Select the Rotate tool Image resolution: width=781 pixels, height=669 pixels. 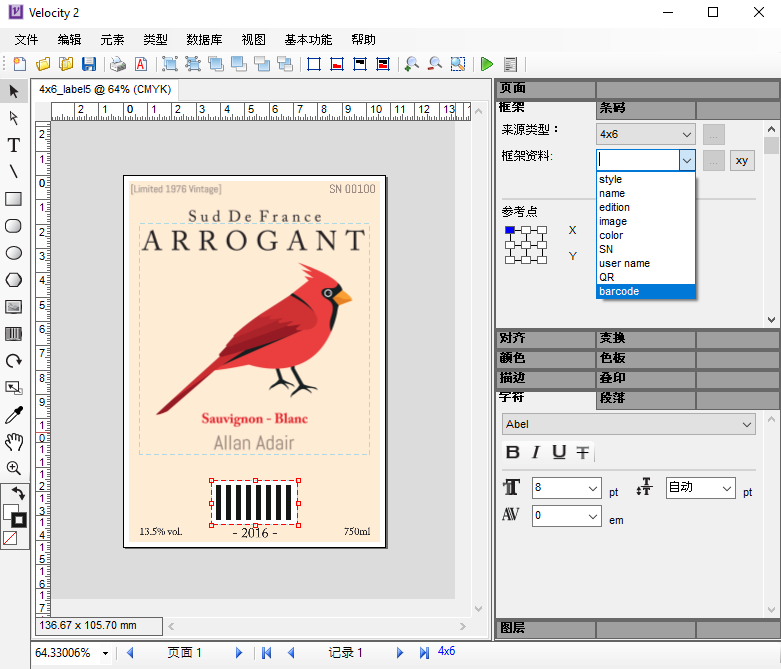14,361
